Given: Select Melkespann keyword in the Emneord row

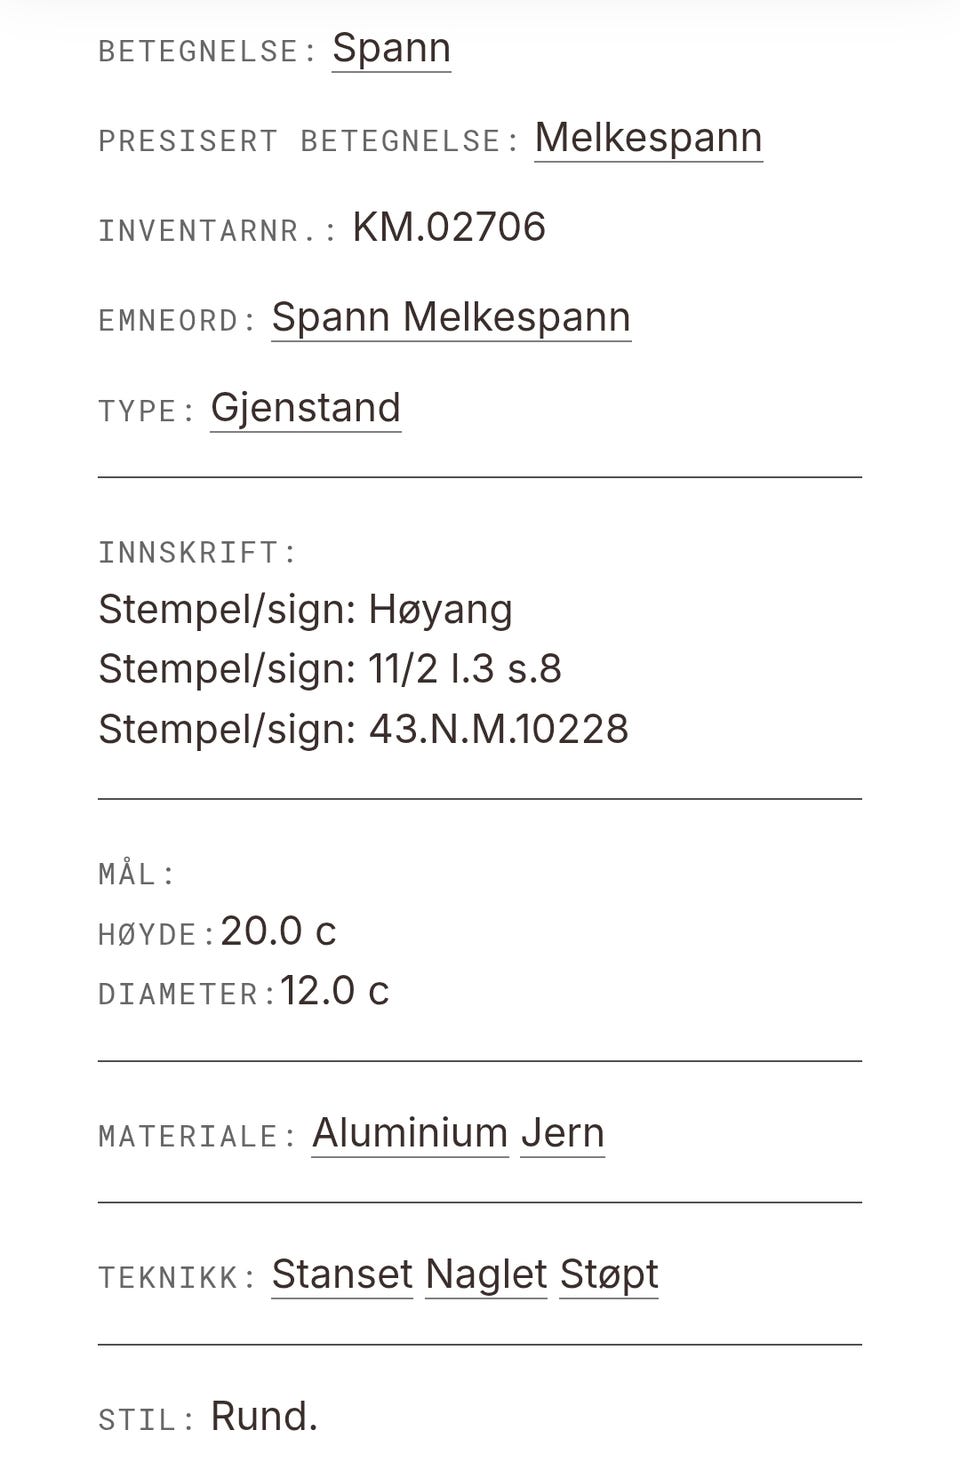Looking at the screenshot, I should click(517, 318).
